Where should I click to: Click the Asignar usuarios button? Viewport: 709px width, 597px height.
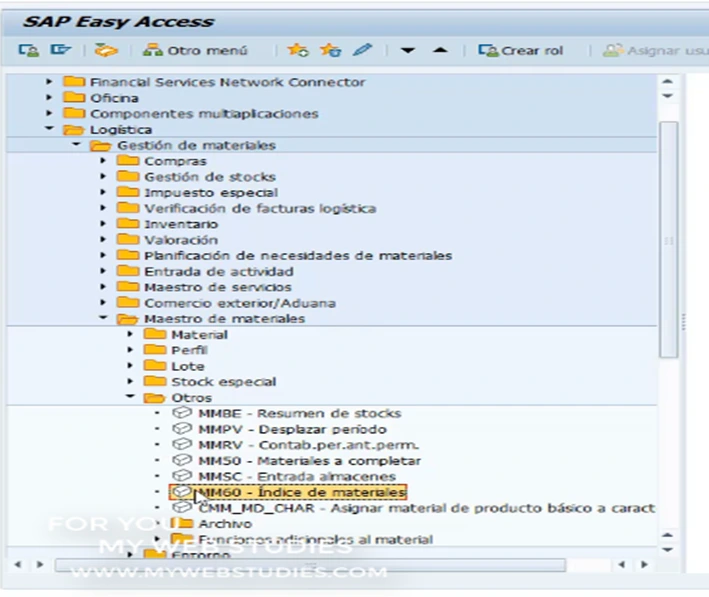coord(655,50)
